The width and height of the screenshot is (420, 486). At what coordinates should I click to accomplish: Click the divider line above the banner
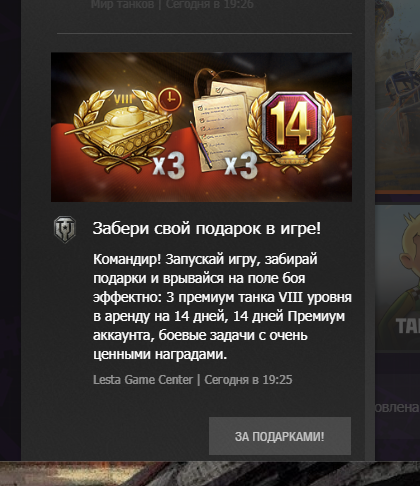[204, 33]
